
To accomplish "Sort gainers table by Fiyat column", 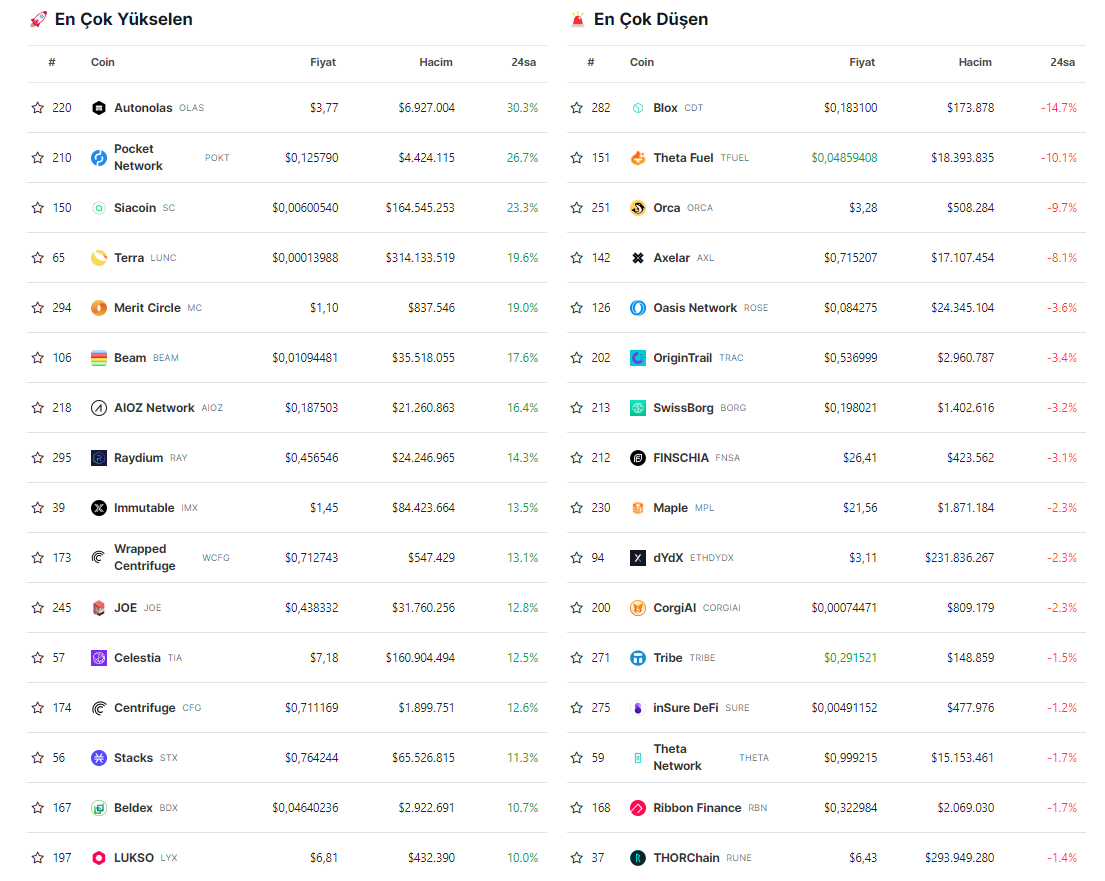I will (x=323, y=62).
